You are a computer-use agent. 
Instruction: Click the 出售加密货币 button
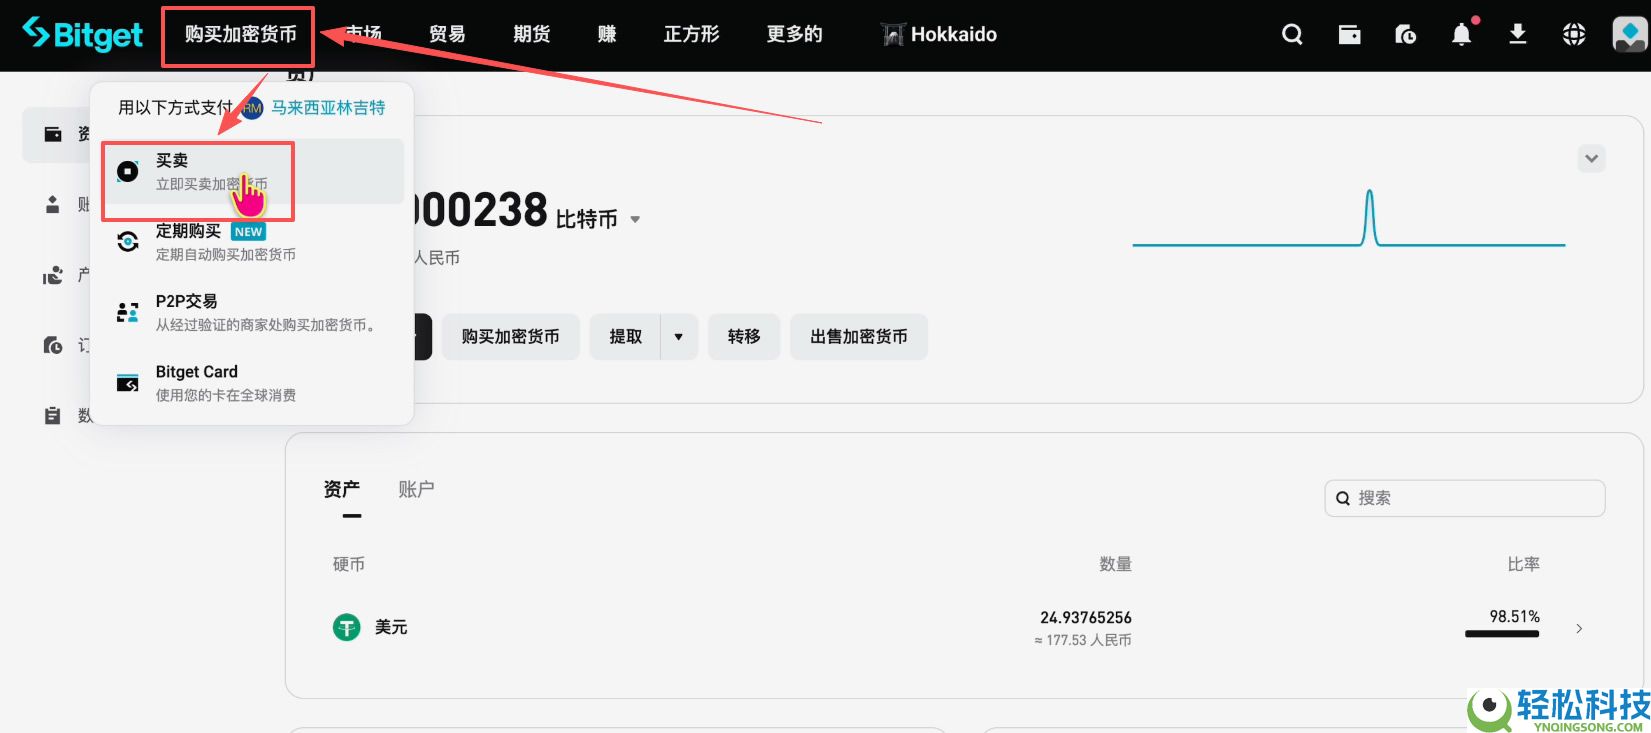tap(859, 337)
